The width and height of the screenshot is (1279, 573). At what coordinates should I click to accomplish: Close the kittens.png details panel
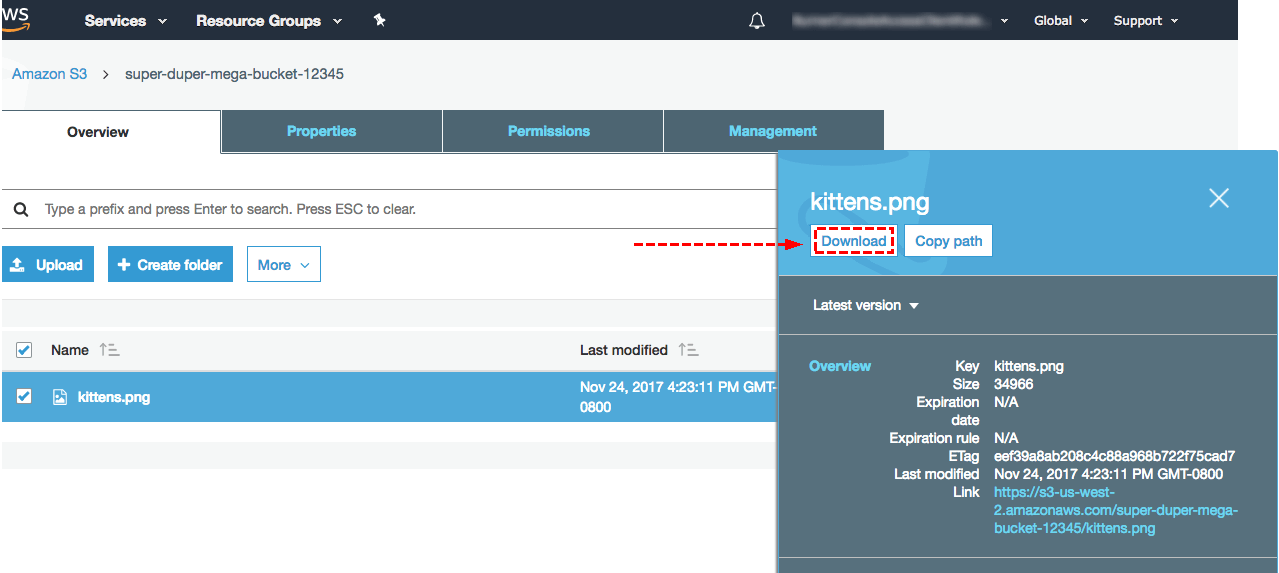(1218, 198)
